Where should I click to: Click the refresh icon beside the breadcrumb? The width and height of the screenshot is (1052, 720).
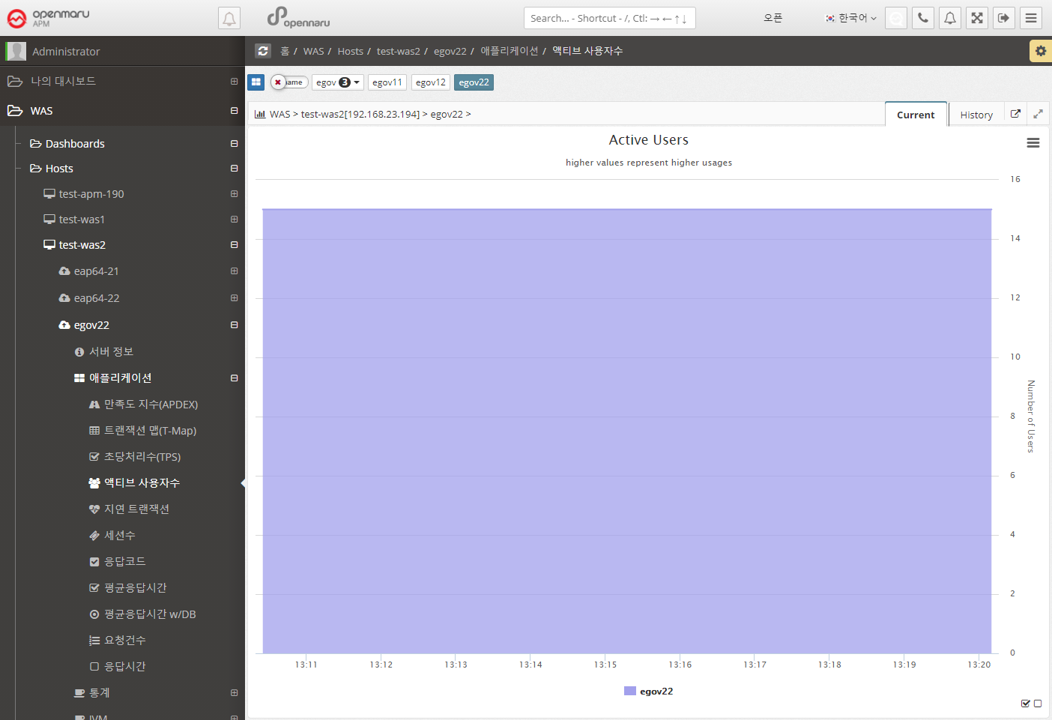(263, 51)
